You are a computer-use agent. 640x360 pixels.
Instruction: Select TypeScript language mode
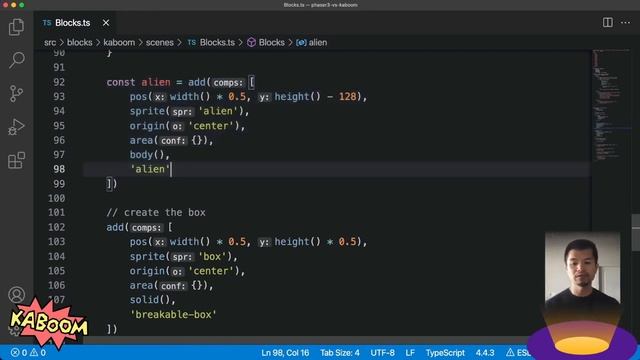coord(445,353)
